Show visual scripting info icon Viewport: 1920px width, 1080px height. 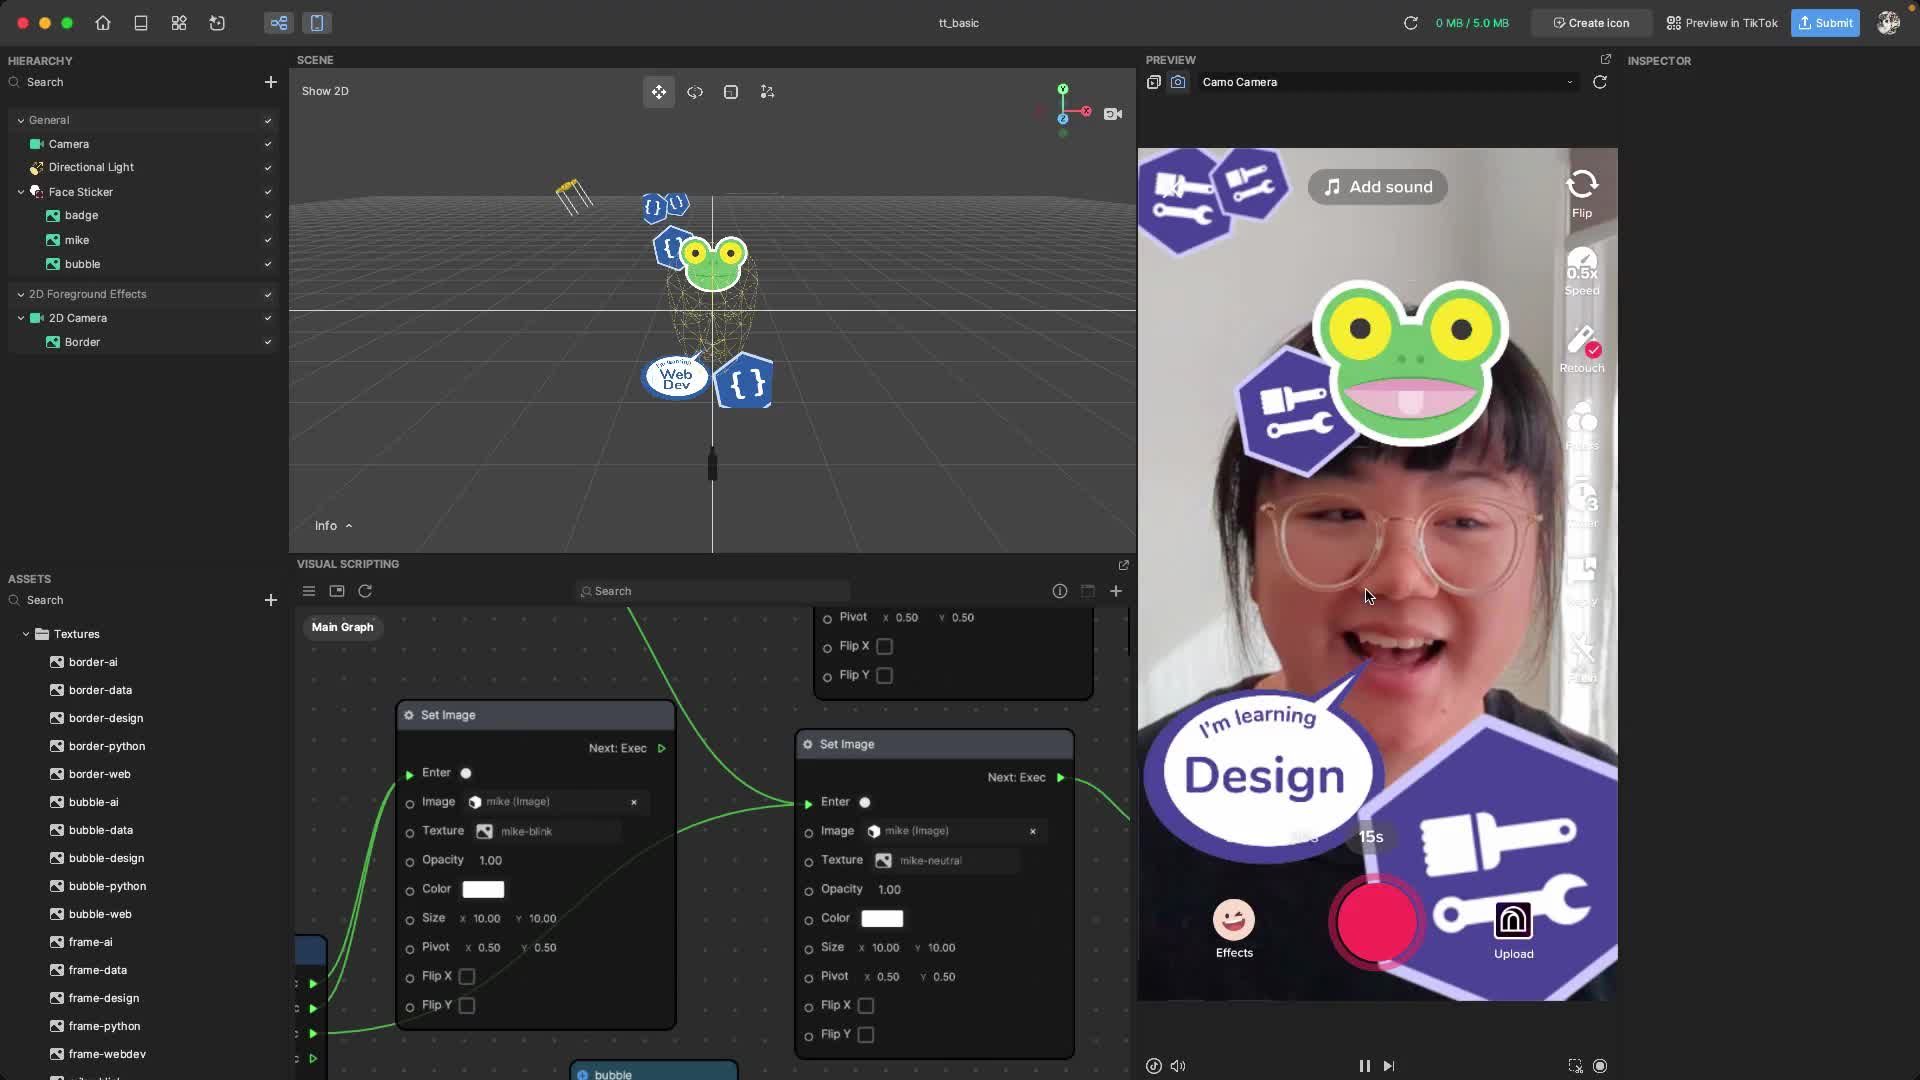pos(1060,591)
